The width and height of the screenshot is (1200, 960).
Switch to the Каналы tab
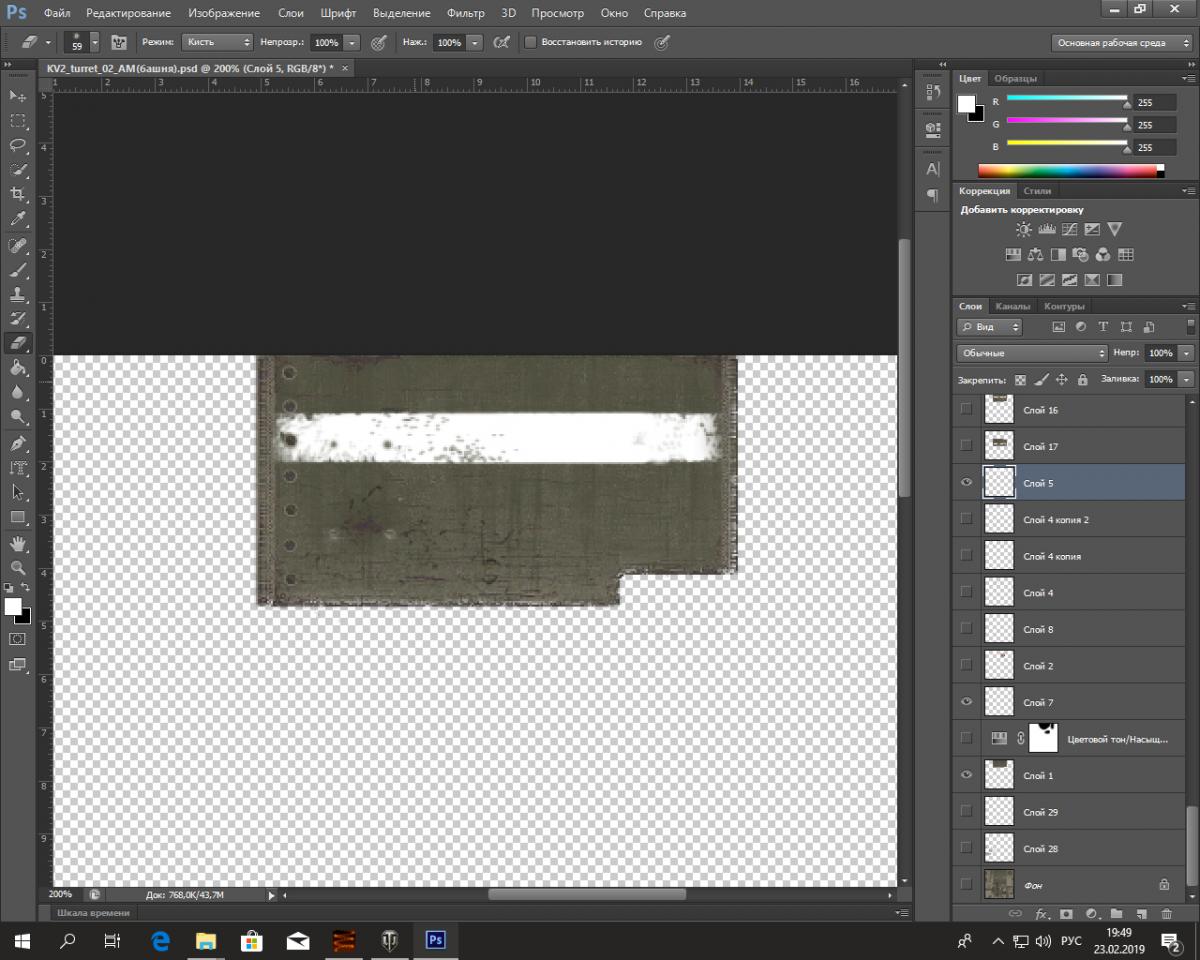point(1012,306)
